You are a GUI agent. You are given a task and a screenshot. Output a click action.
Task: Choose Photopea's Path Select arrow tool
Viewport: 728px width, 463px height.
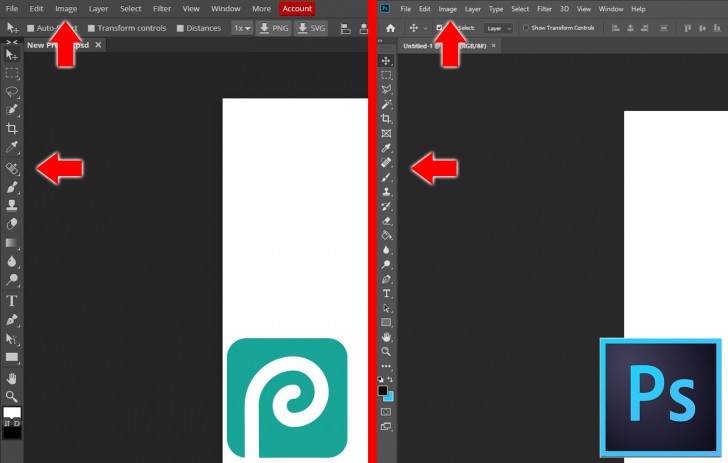coord(12,339)
